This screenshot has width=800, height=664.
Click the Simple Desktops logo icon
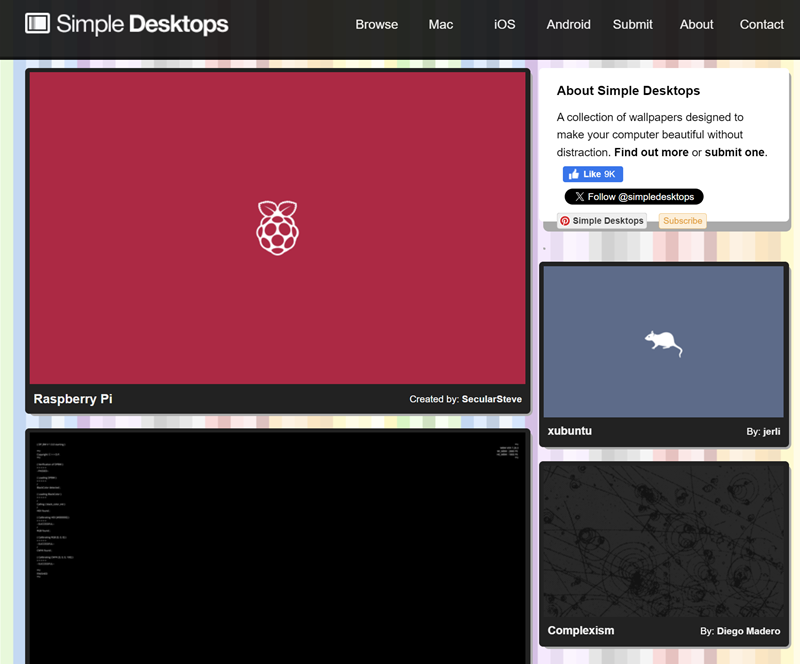tap(38, 23)
